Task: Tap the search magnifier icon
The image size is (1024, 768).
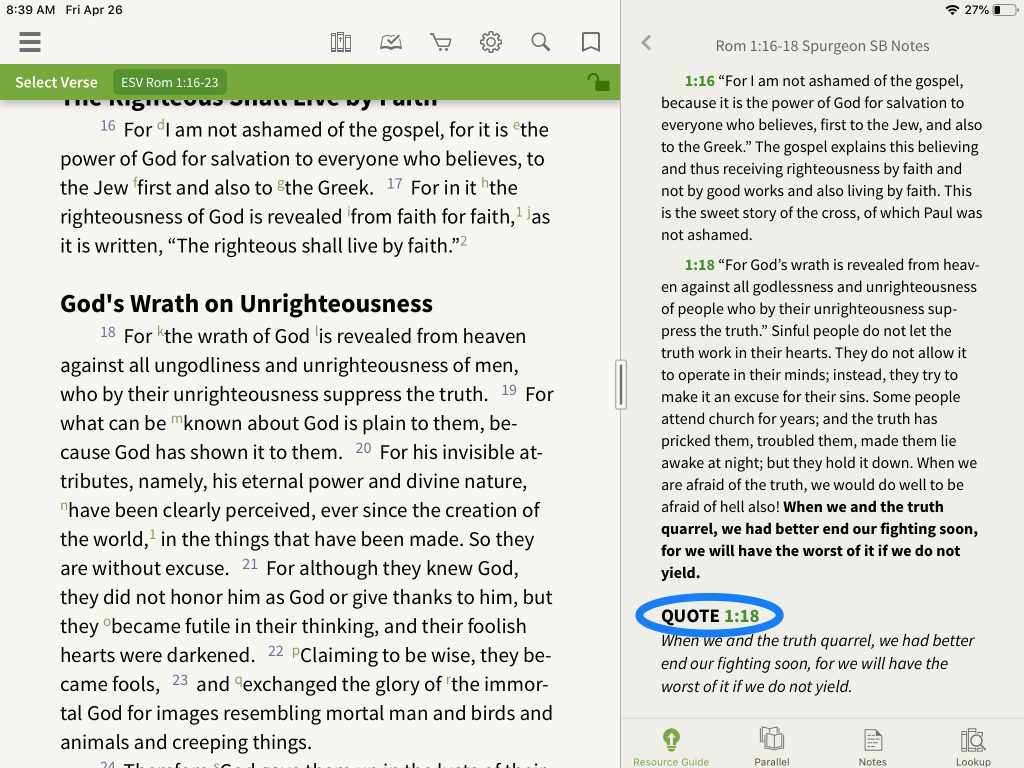Action: coord(540,42)
